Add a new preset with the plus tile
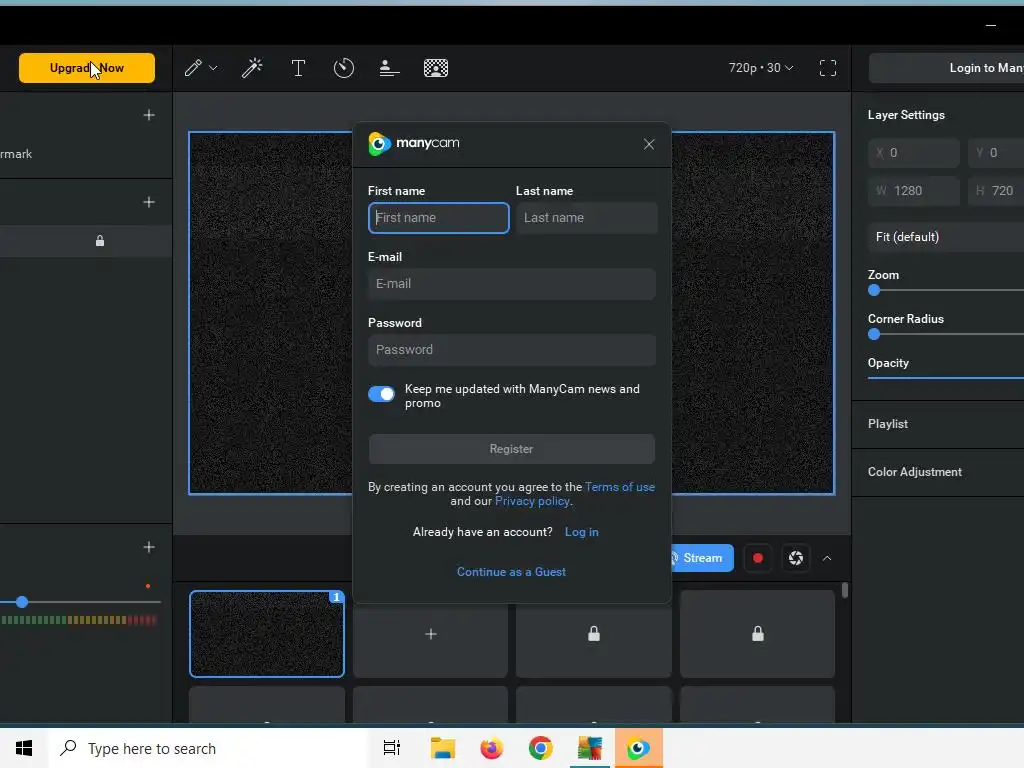This screenshot has height=768, width=1024. pos(430,634)
